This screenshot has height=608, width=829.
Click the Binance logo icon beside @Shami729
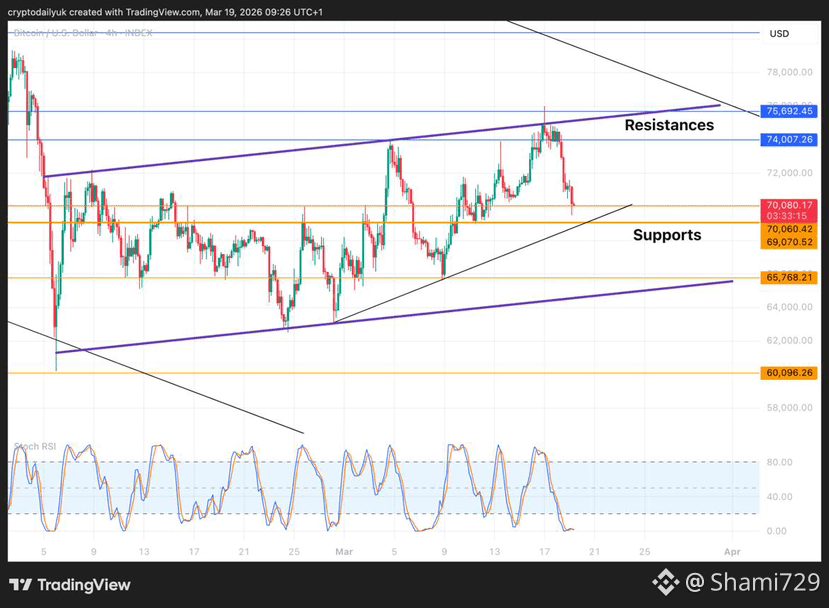(x=666, y=583)
